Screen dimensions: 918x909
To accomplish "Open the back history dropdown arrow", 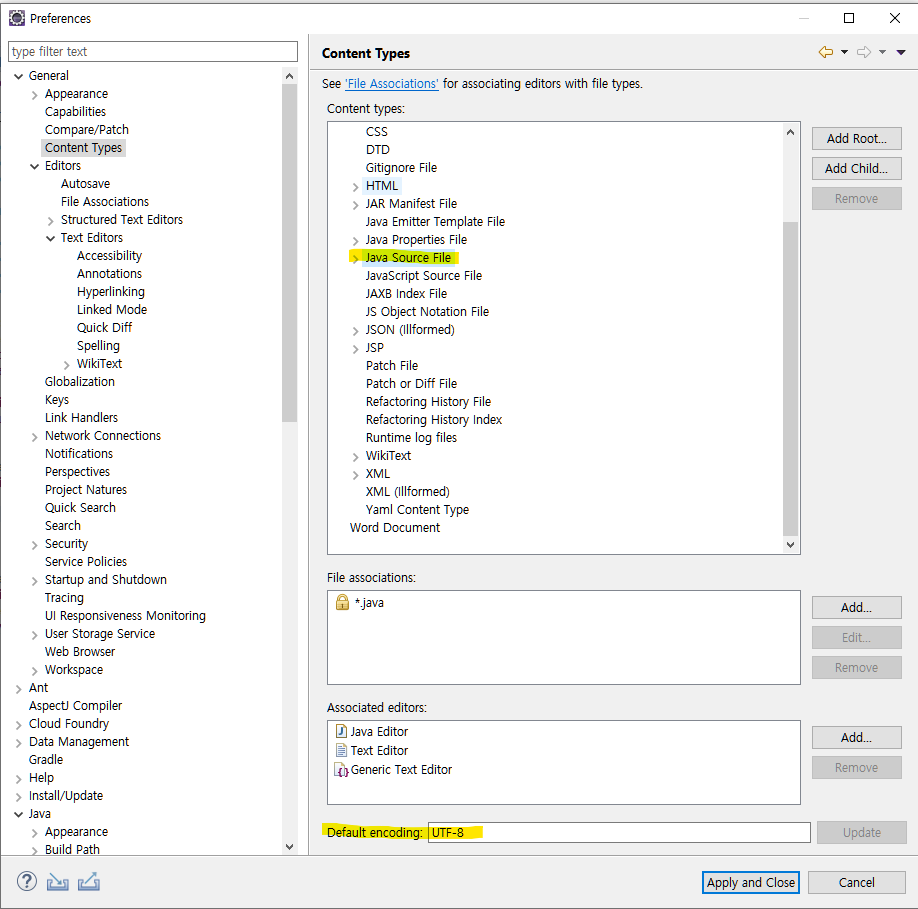I will (x=844, y=52).
